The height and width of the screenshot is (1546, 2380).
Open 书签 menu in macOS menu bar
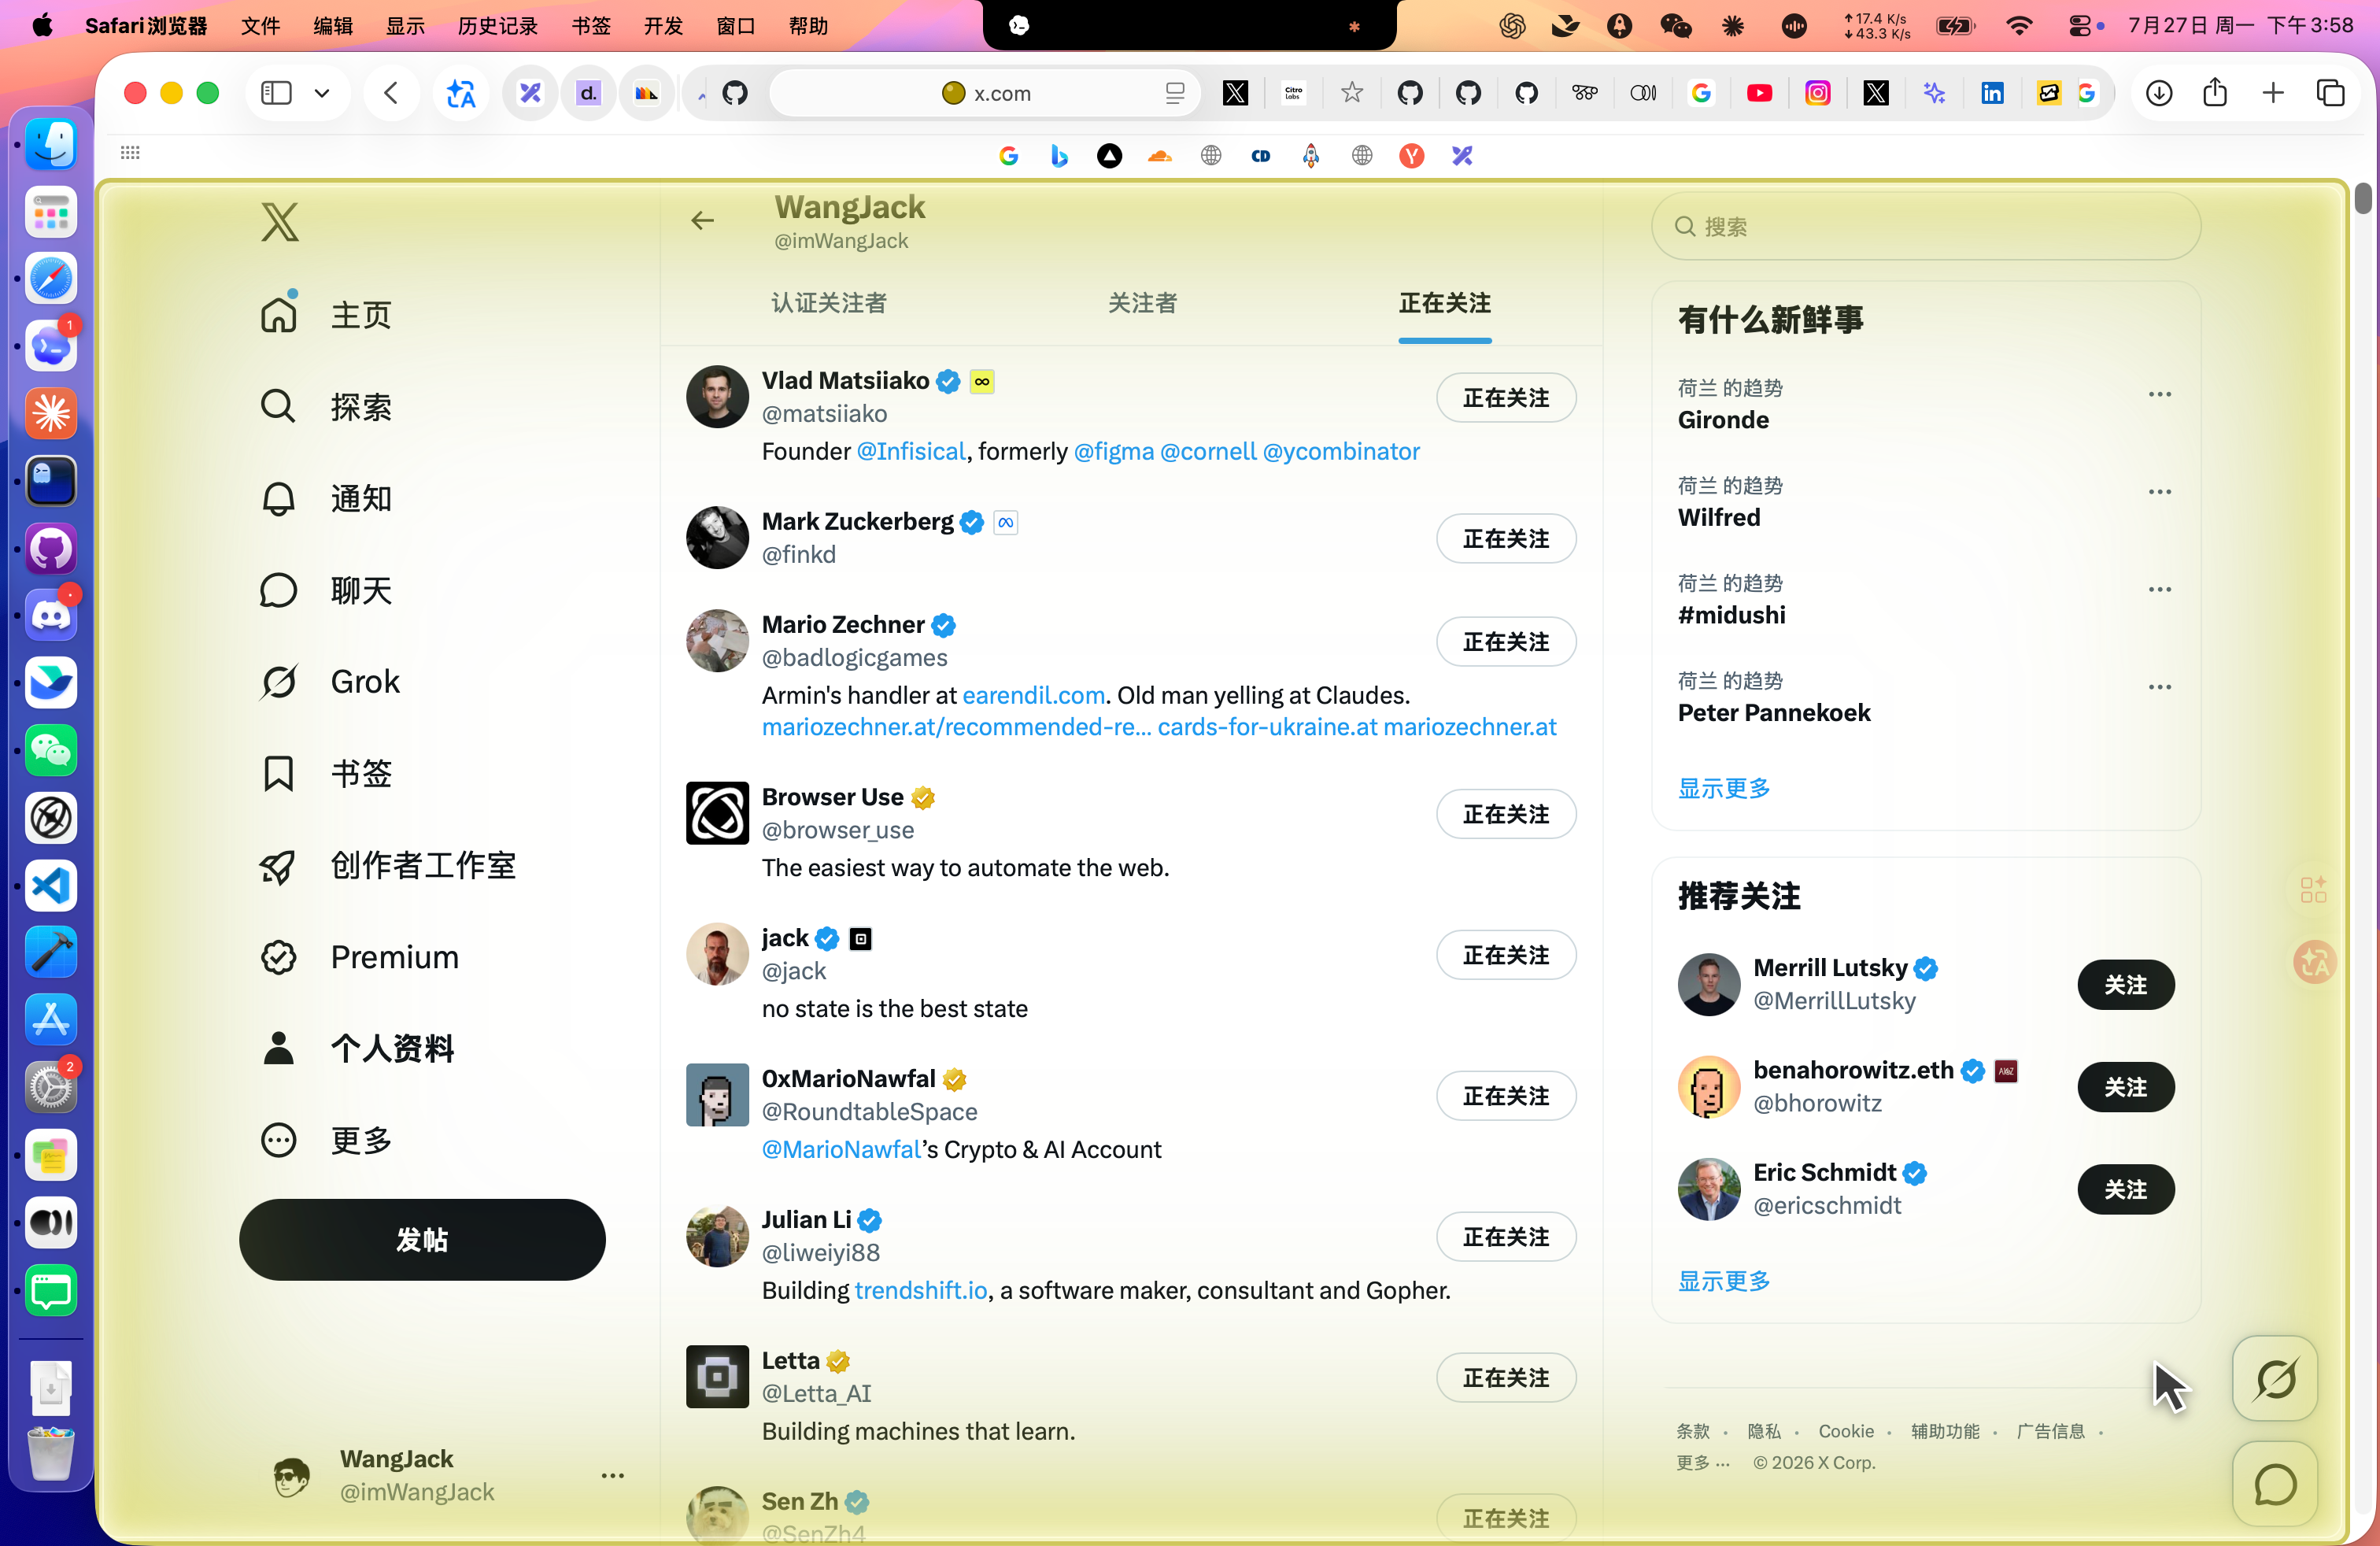tap(590, 25)
